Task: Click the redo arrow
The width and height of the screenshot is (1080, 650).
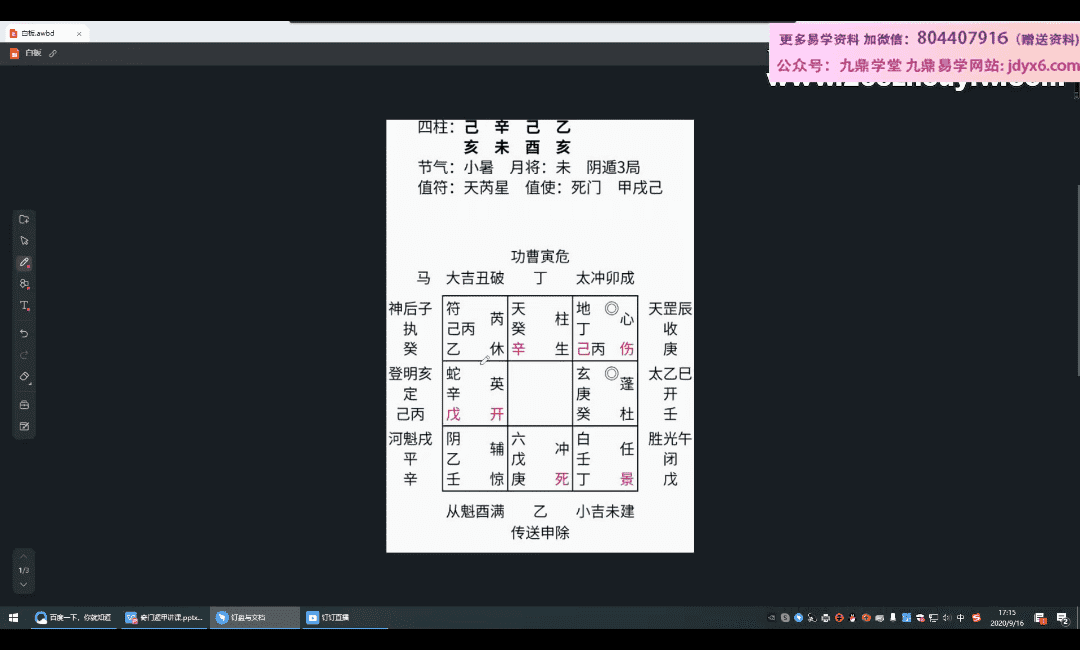Action: tap(25, 355)
